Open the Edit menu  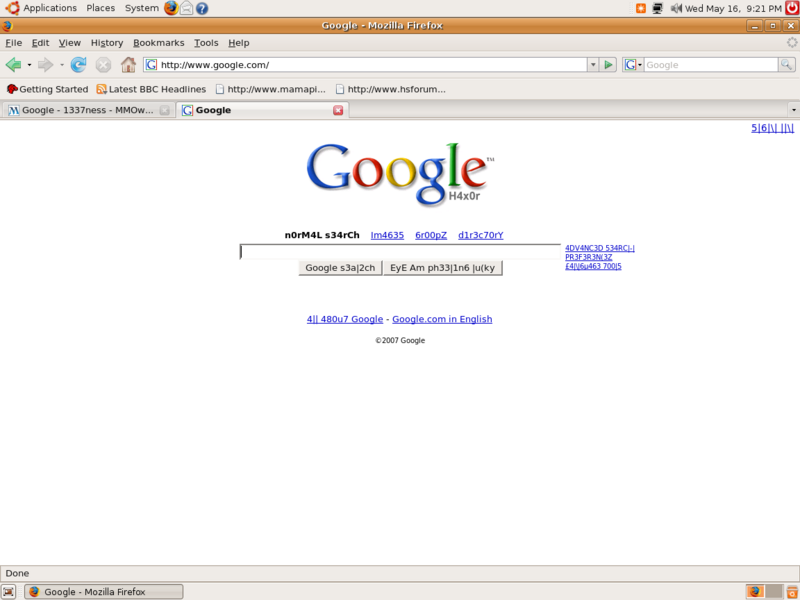(40, 43)
